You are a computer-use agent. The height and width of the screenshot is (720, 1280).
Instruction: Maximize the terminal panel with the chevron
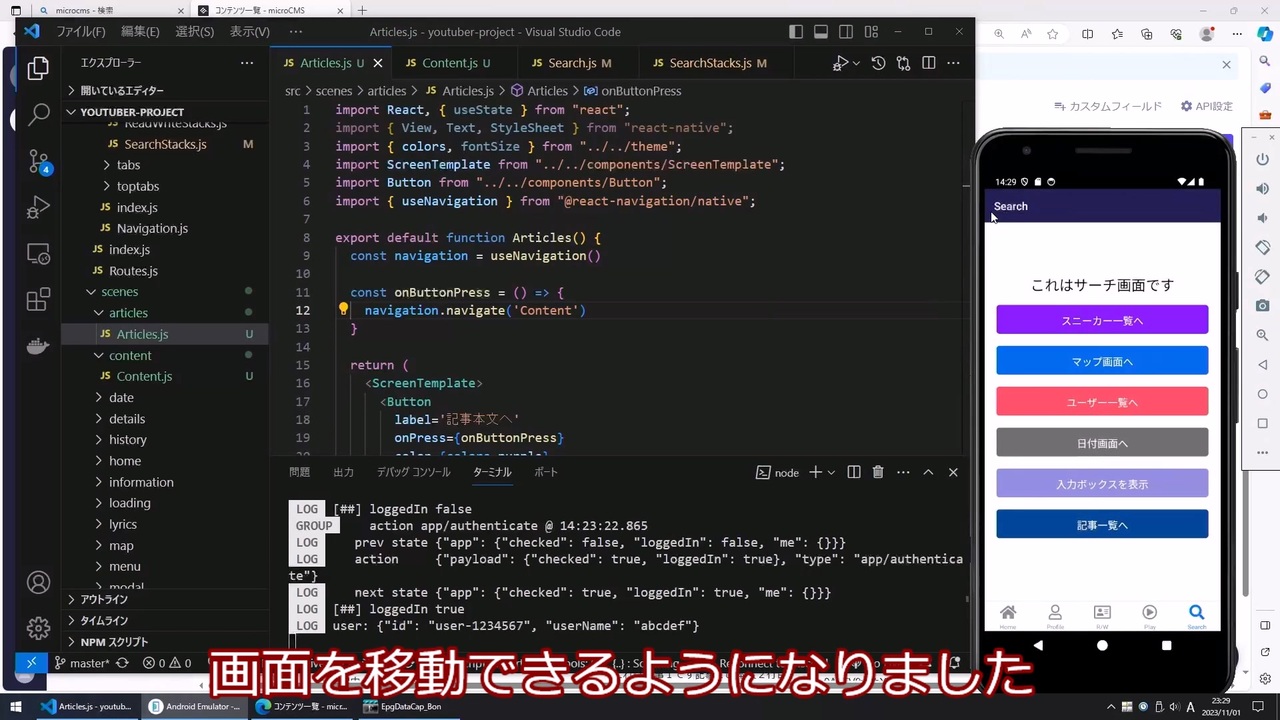point(928,472)
